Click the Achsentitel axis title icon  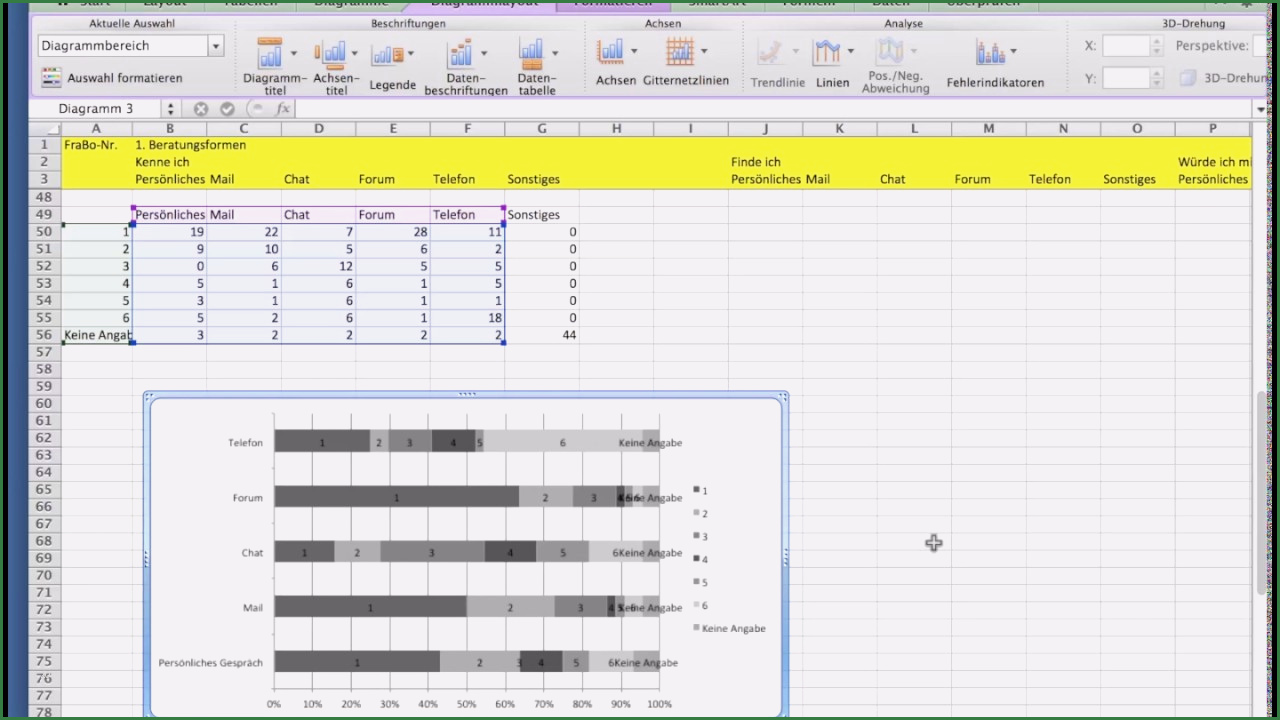(x=330, y=54)
